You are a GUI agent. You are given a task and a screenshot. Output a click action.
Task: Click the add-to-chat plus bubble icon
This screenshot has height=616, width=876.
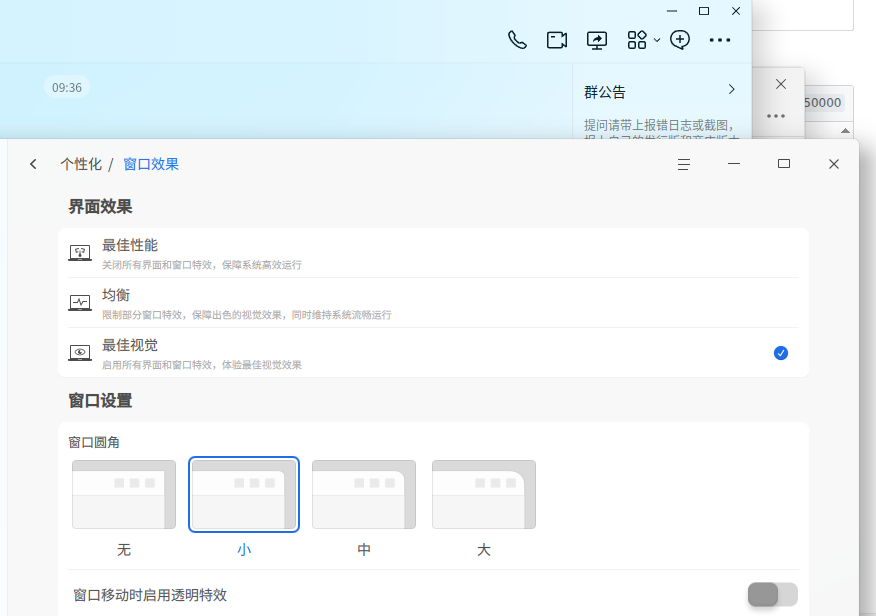[680, 40]
